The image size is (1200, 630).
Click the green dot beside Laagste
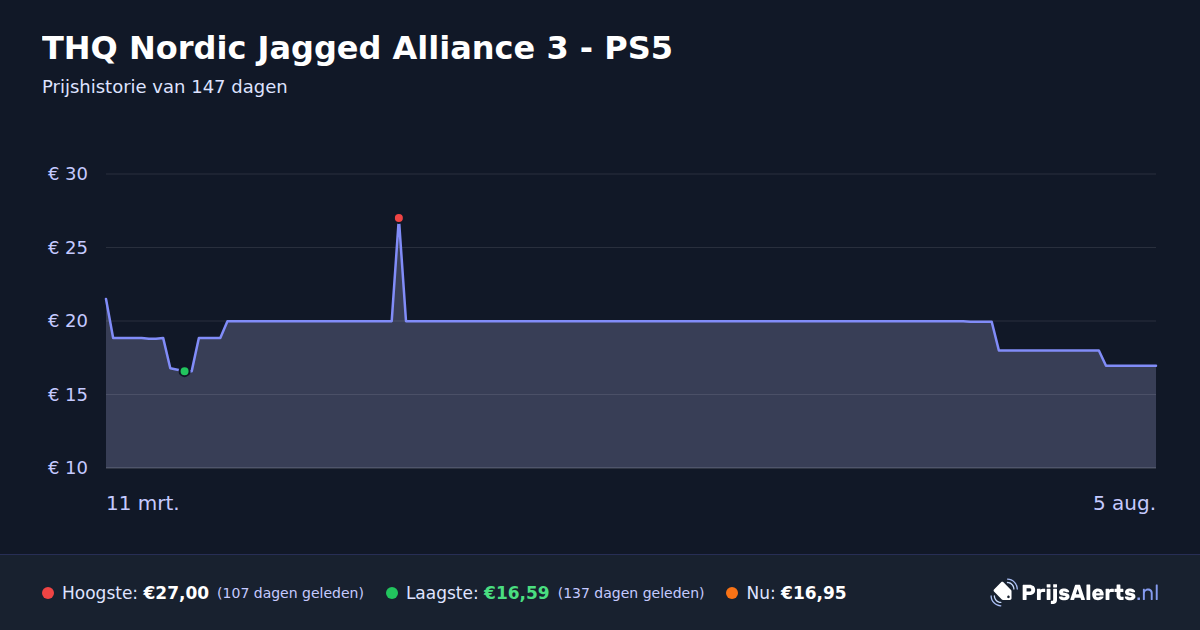(x=392, y=593)
